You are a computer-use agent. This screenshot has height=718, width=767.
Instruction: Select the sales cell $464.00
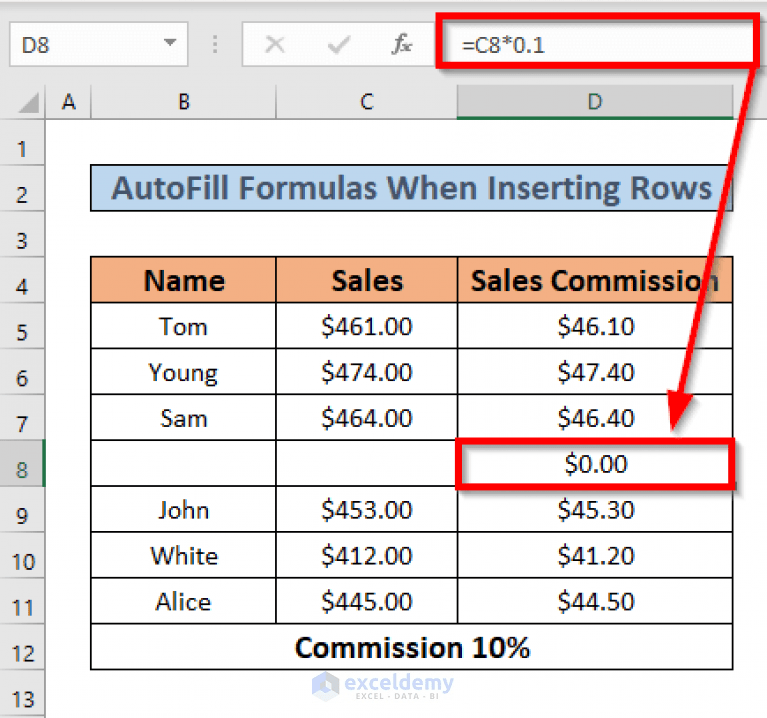point(367,417)
